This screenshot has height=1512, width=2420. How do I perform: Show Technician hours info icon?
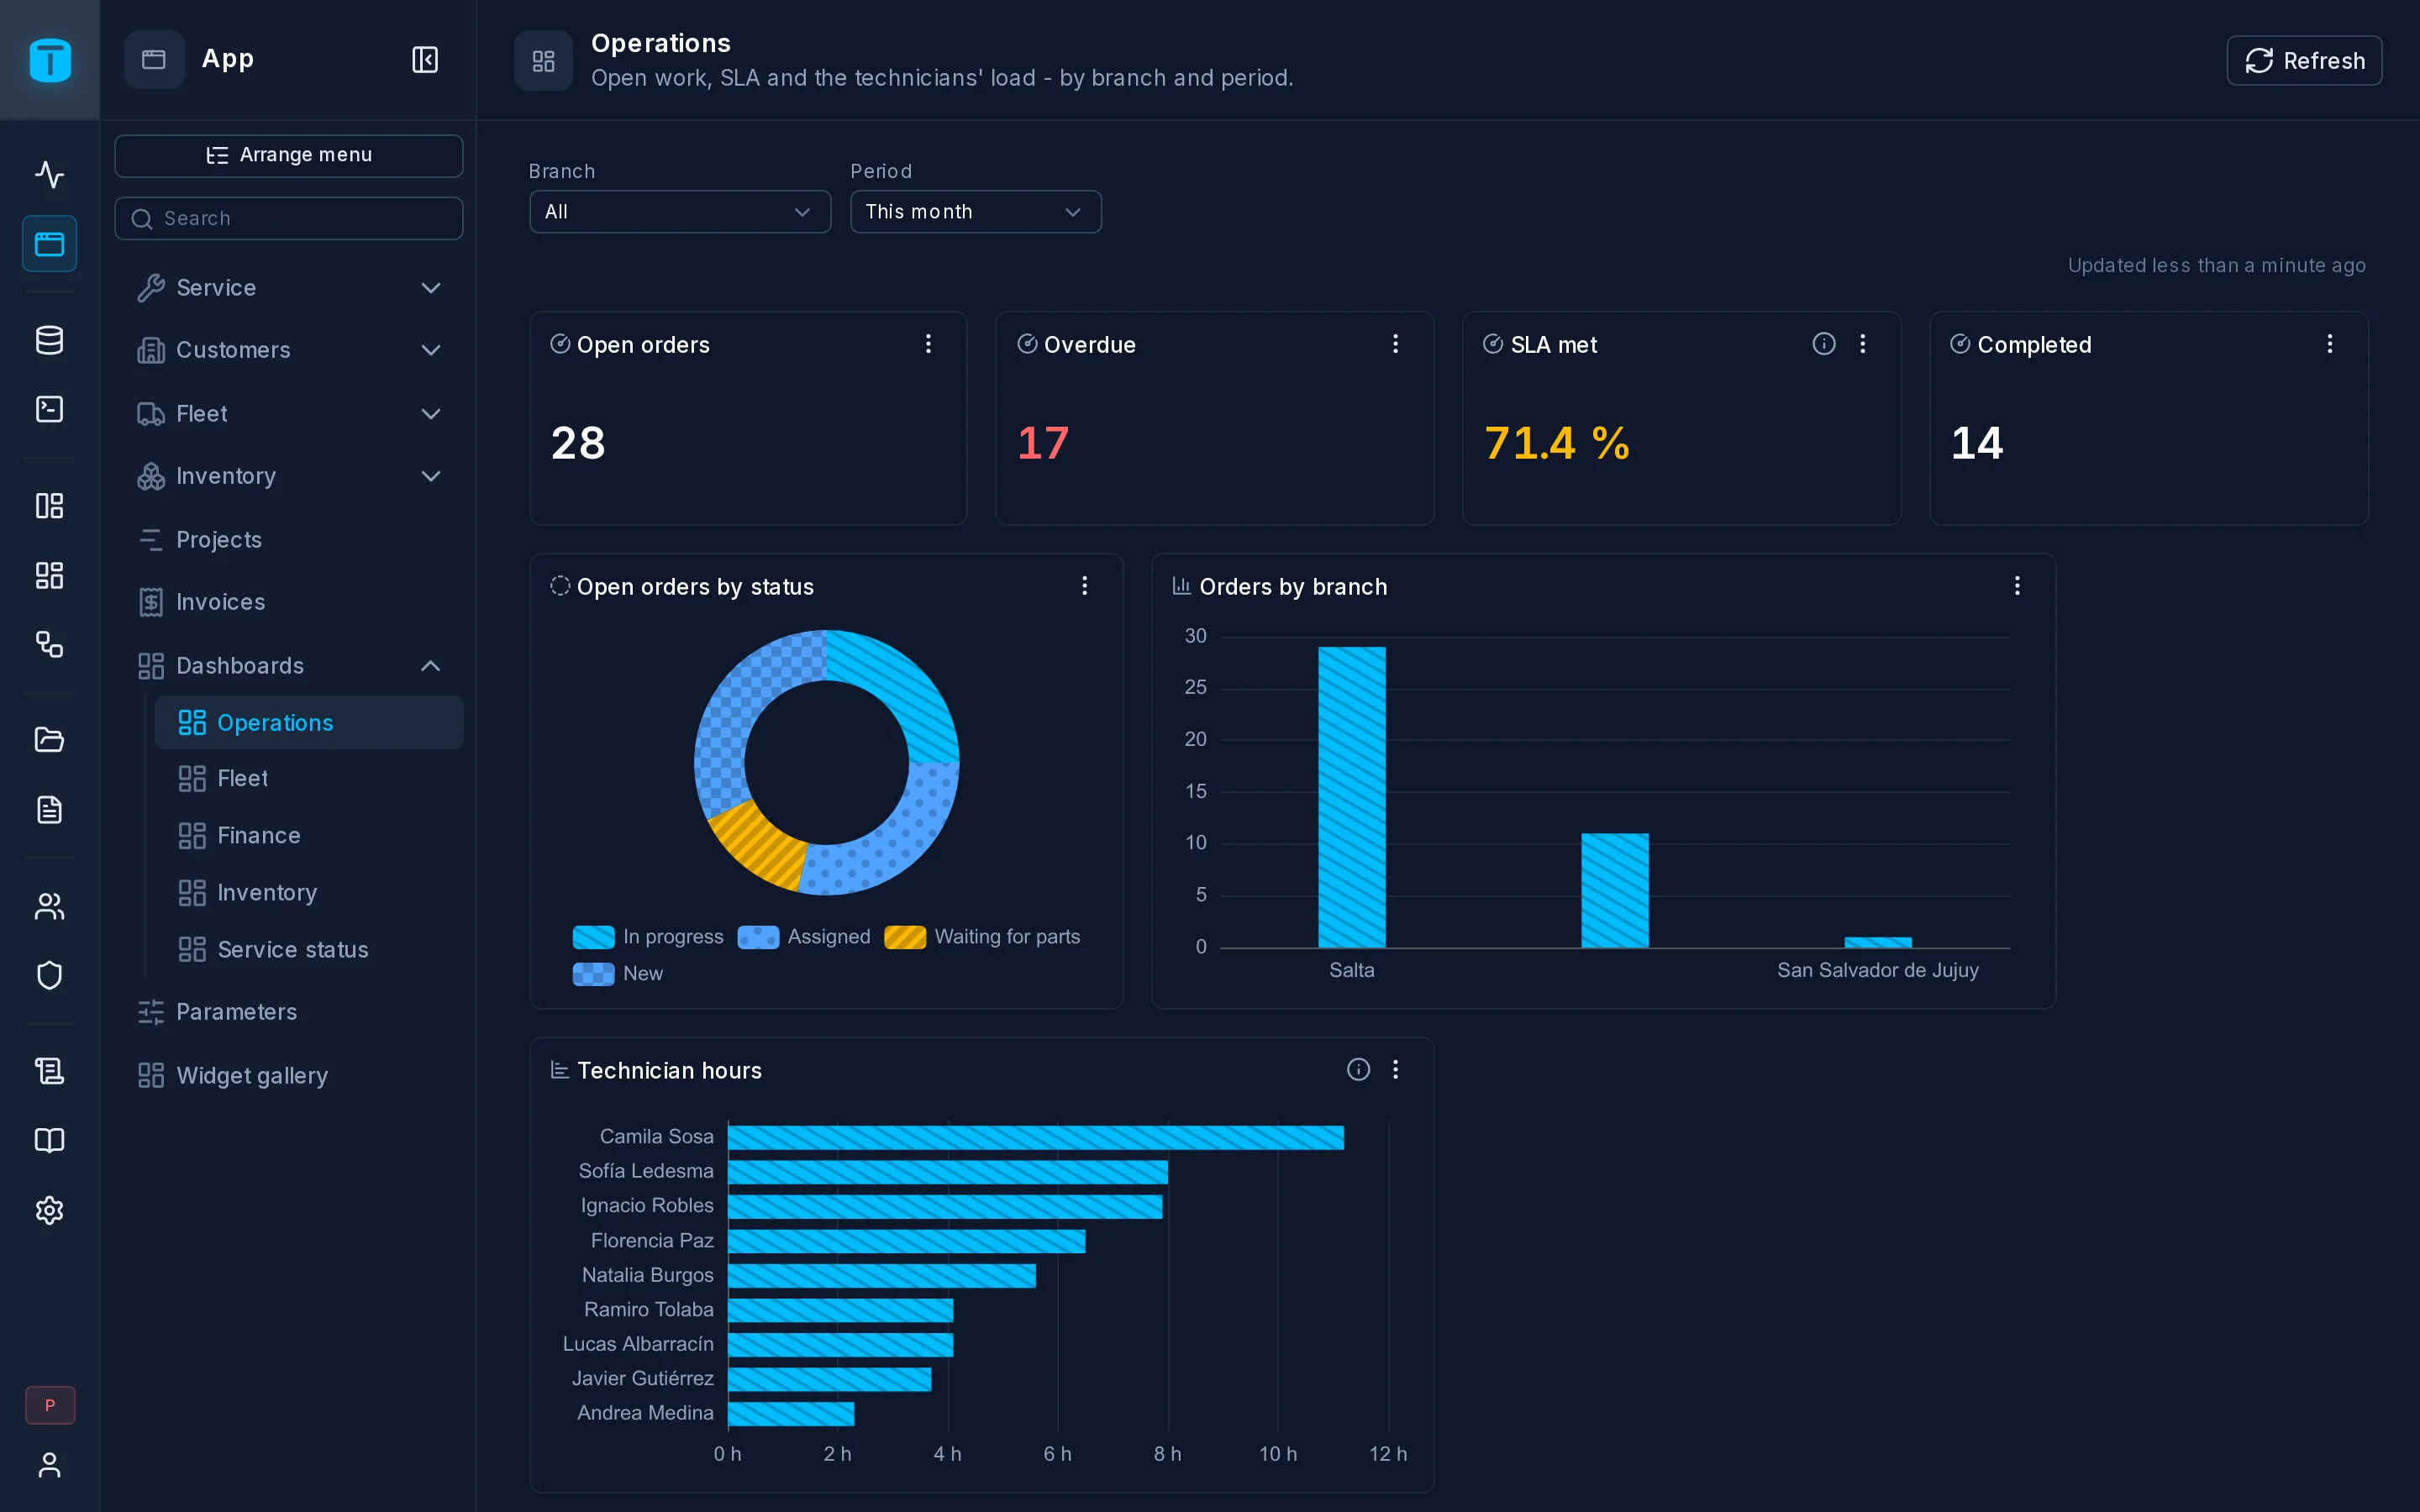[1358, 1069]
